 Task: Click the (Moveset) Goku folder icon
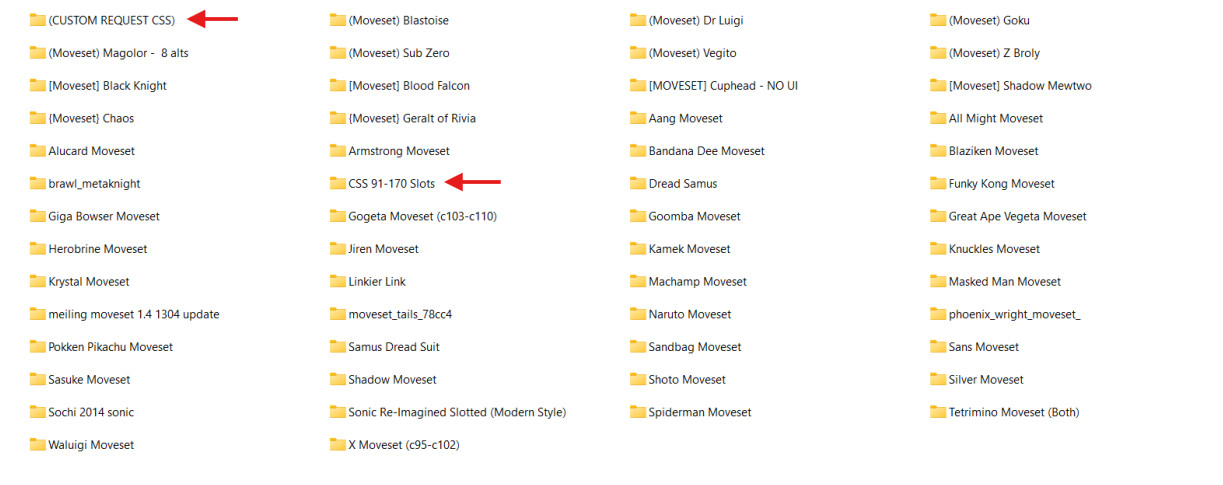(938, 20)
